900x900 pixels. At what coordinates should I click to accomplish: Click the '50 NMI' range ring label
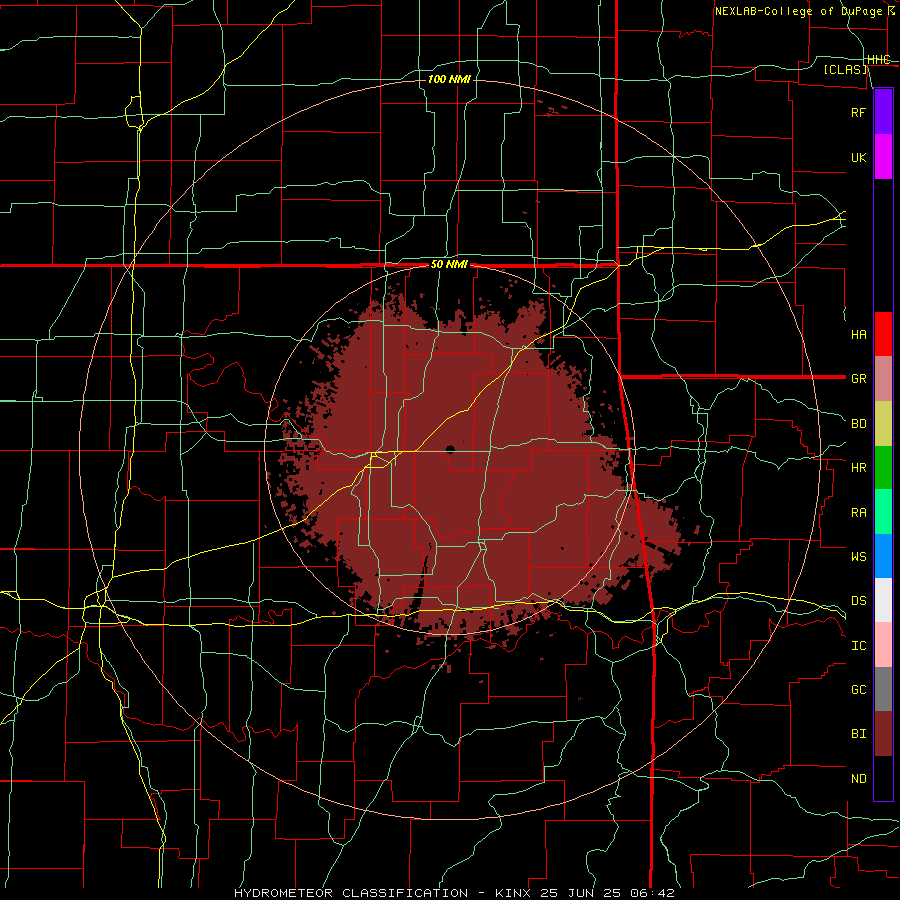(449, 265)
